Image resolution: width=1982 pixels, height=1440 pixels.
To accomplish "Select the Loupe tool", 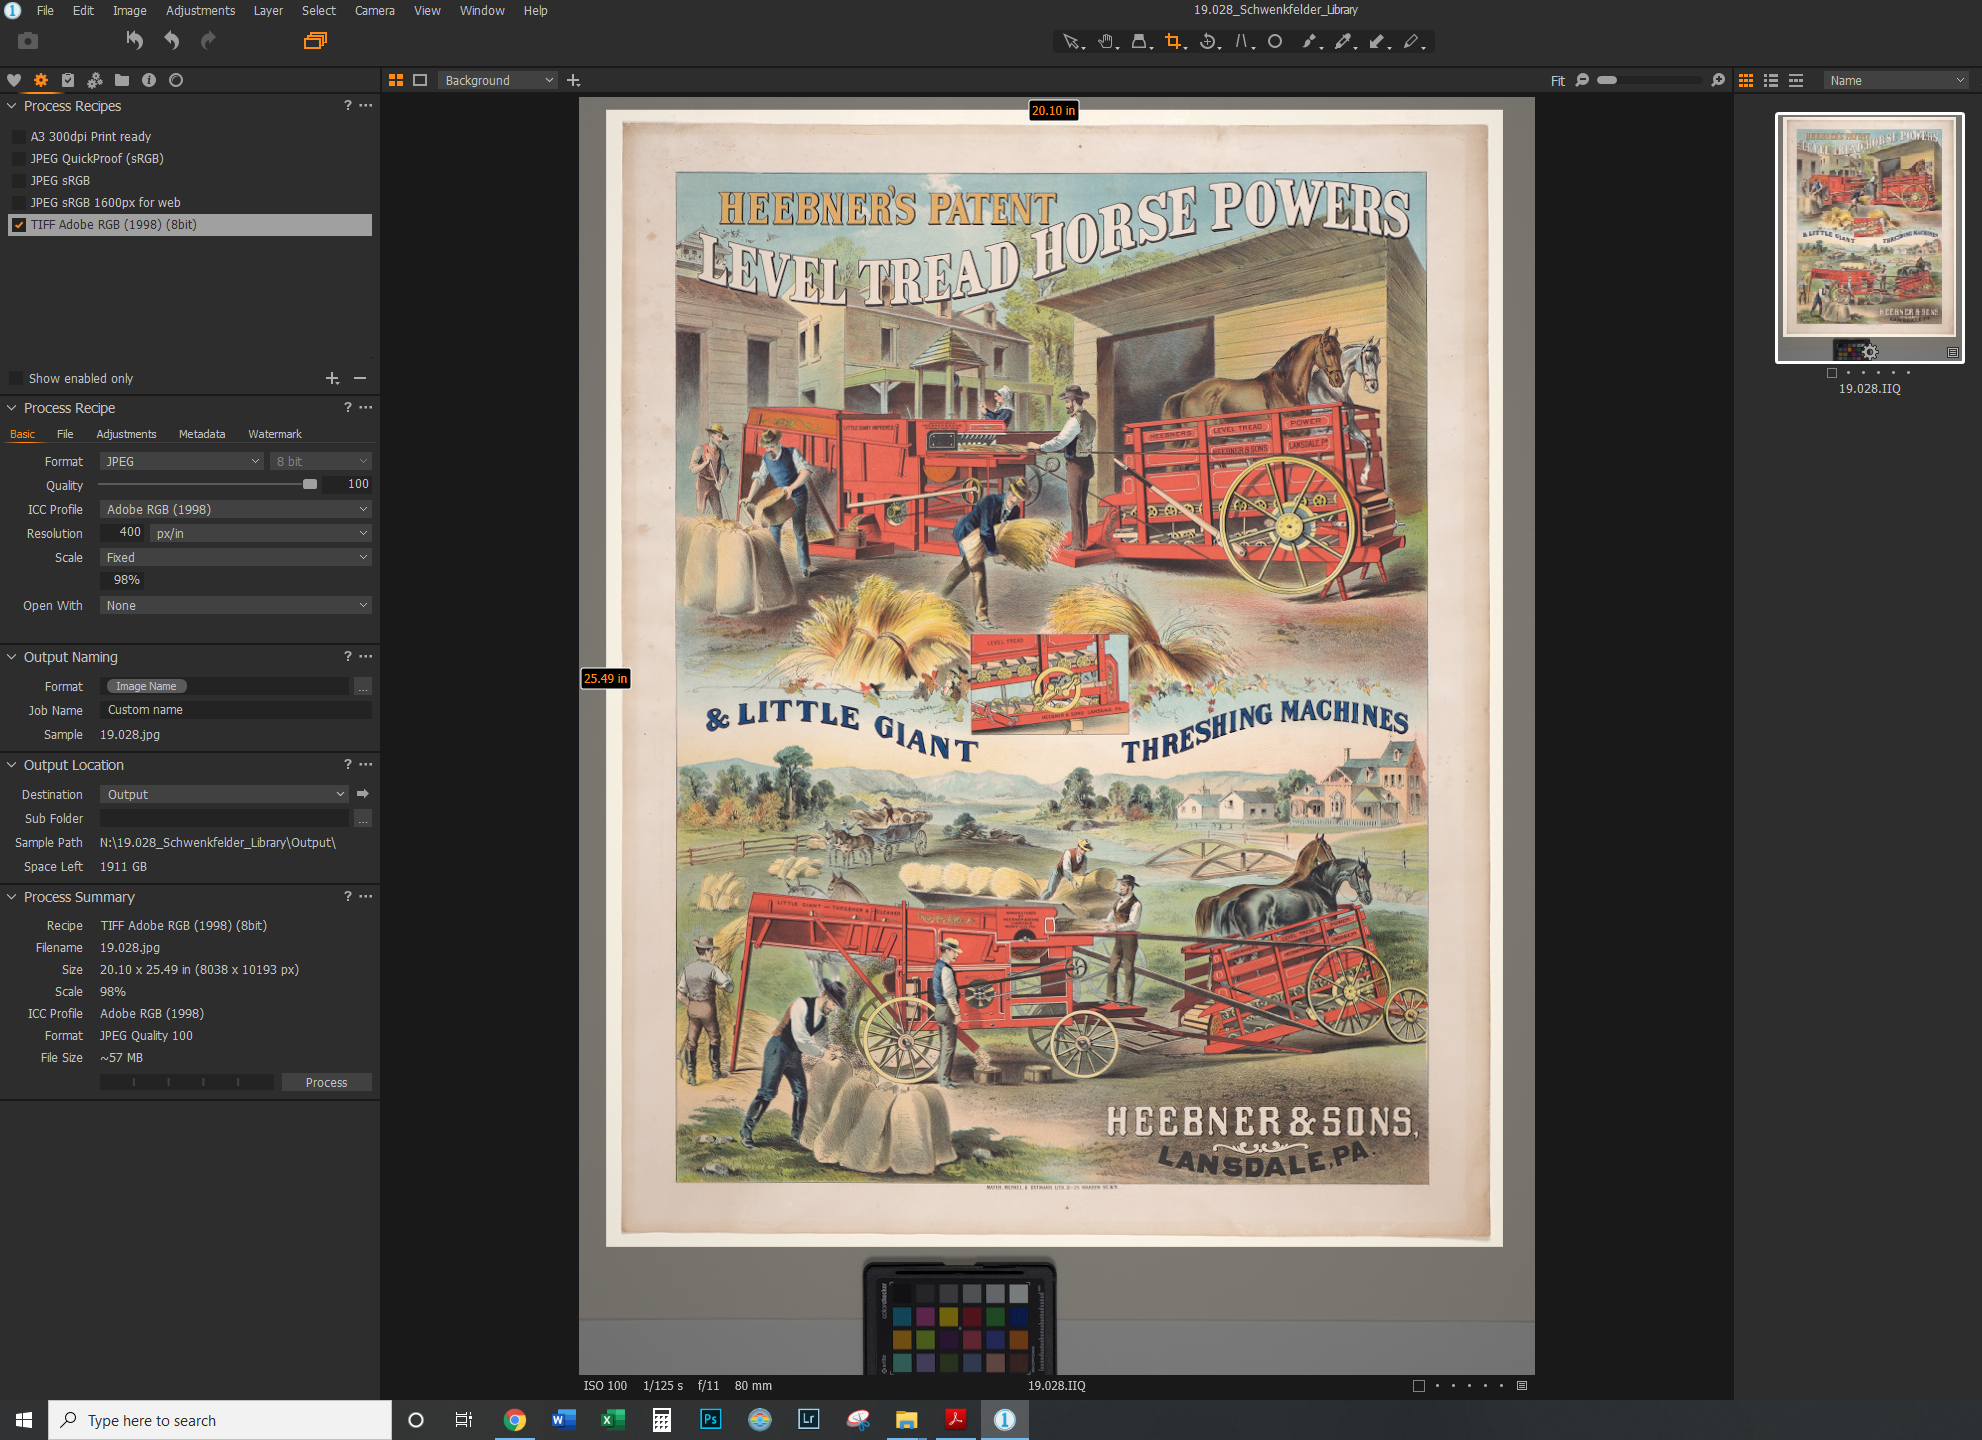I will pyautogui.click(x=1140, y=42).
